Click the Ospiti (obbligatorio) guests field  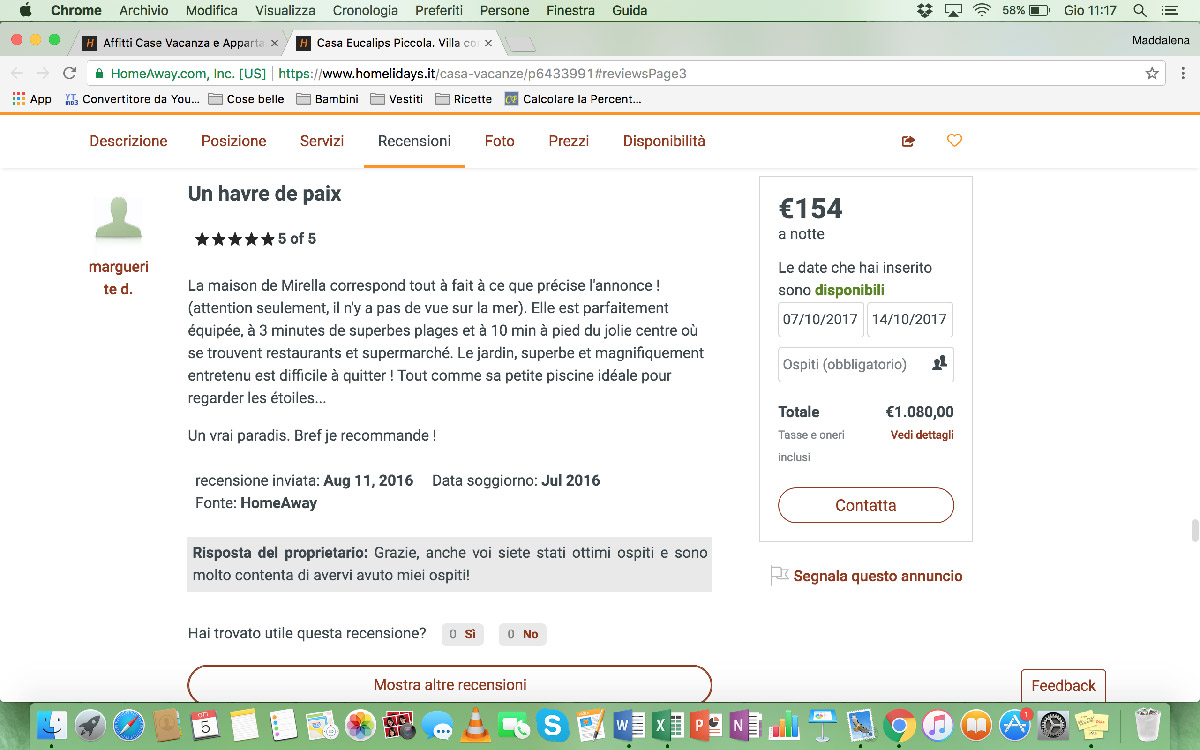866,364
